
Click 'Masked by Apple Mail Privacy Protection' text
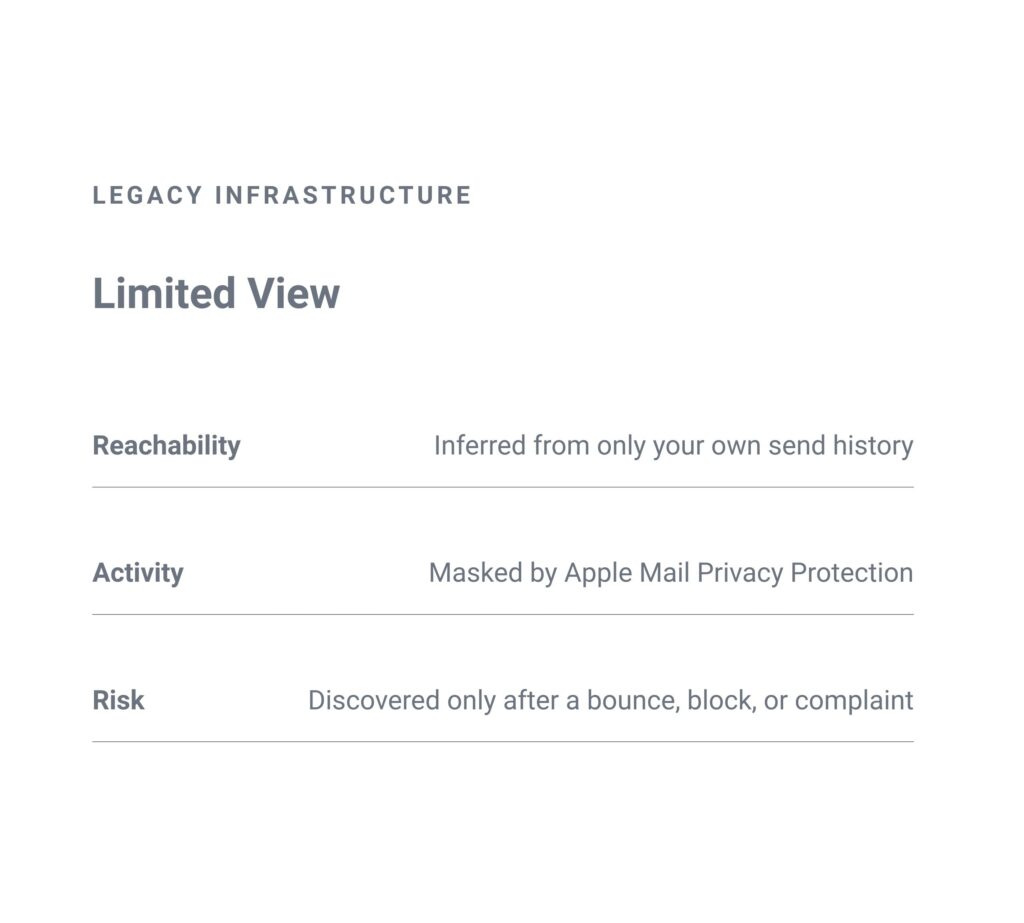670,573
